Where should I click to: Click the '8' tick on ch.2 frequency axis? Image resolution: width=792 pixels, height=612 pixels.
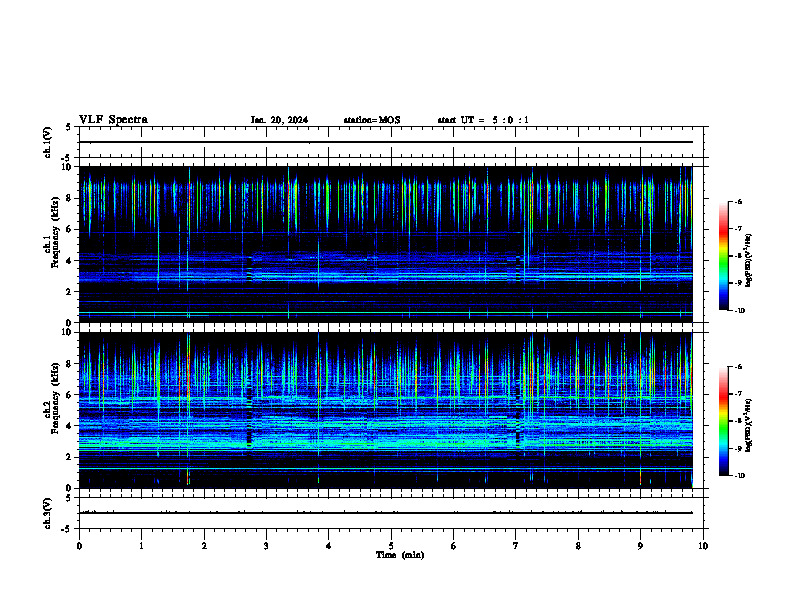click(x=69, y=364)
